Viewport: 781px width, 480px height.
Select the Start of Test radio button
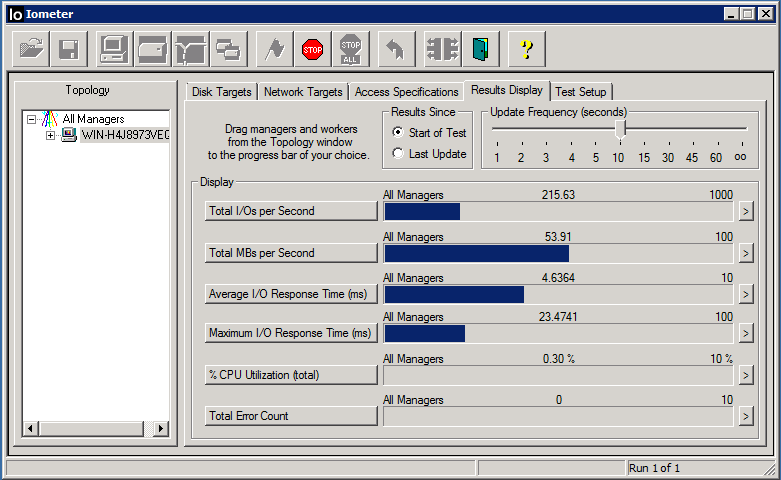coord(398,133)
